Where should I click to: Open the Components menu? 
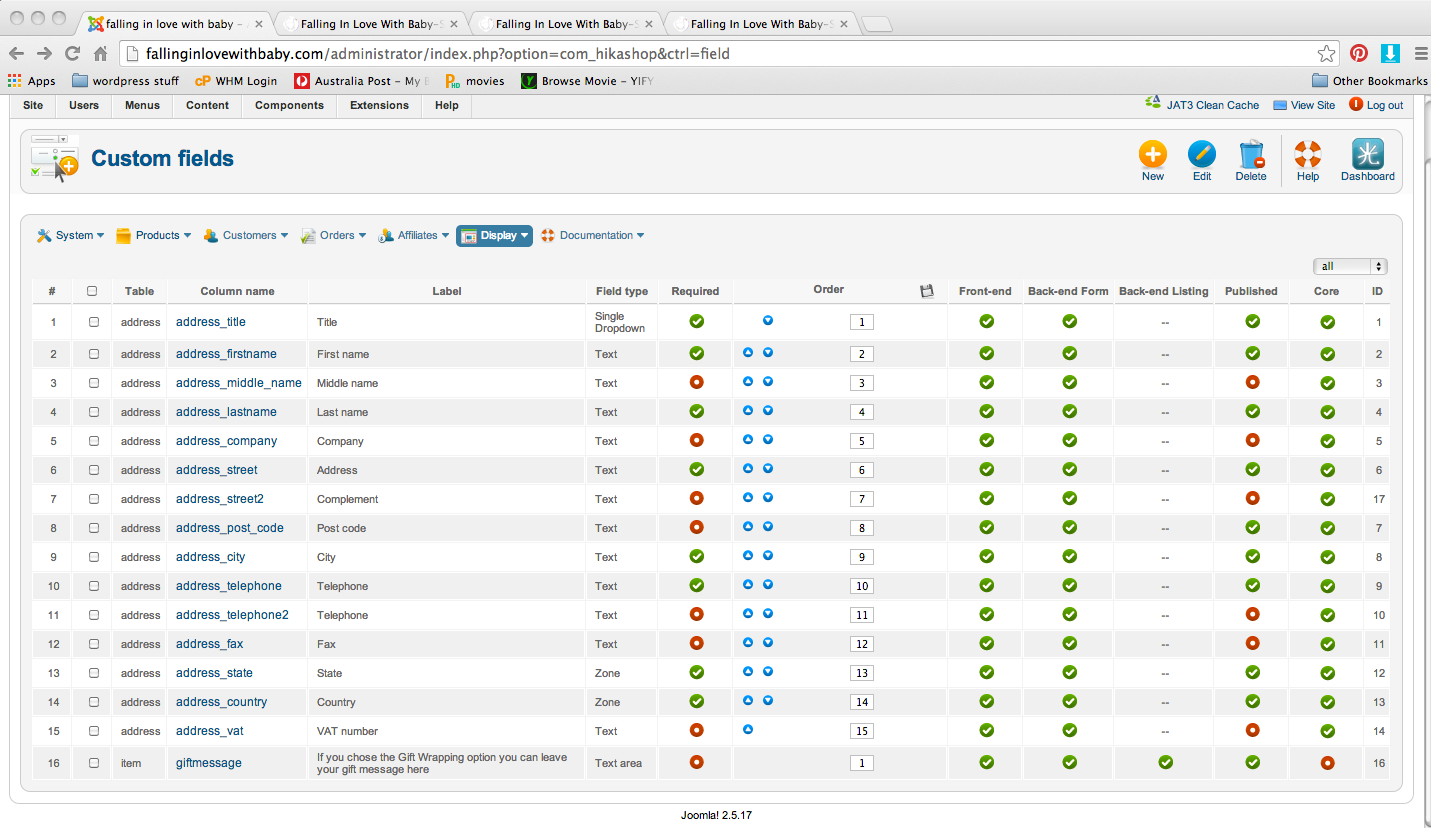click(289, 105)
